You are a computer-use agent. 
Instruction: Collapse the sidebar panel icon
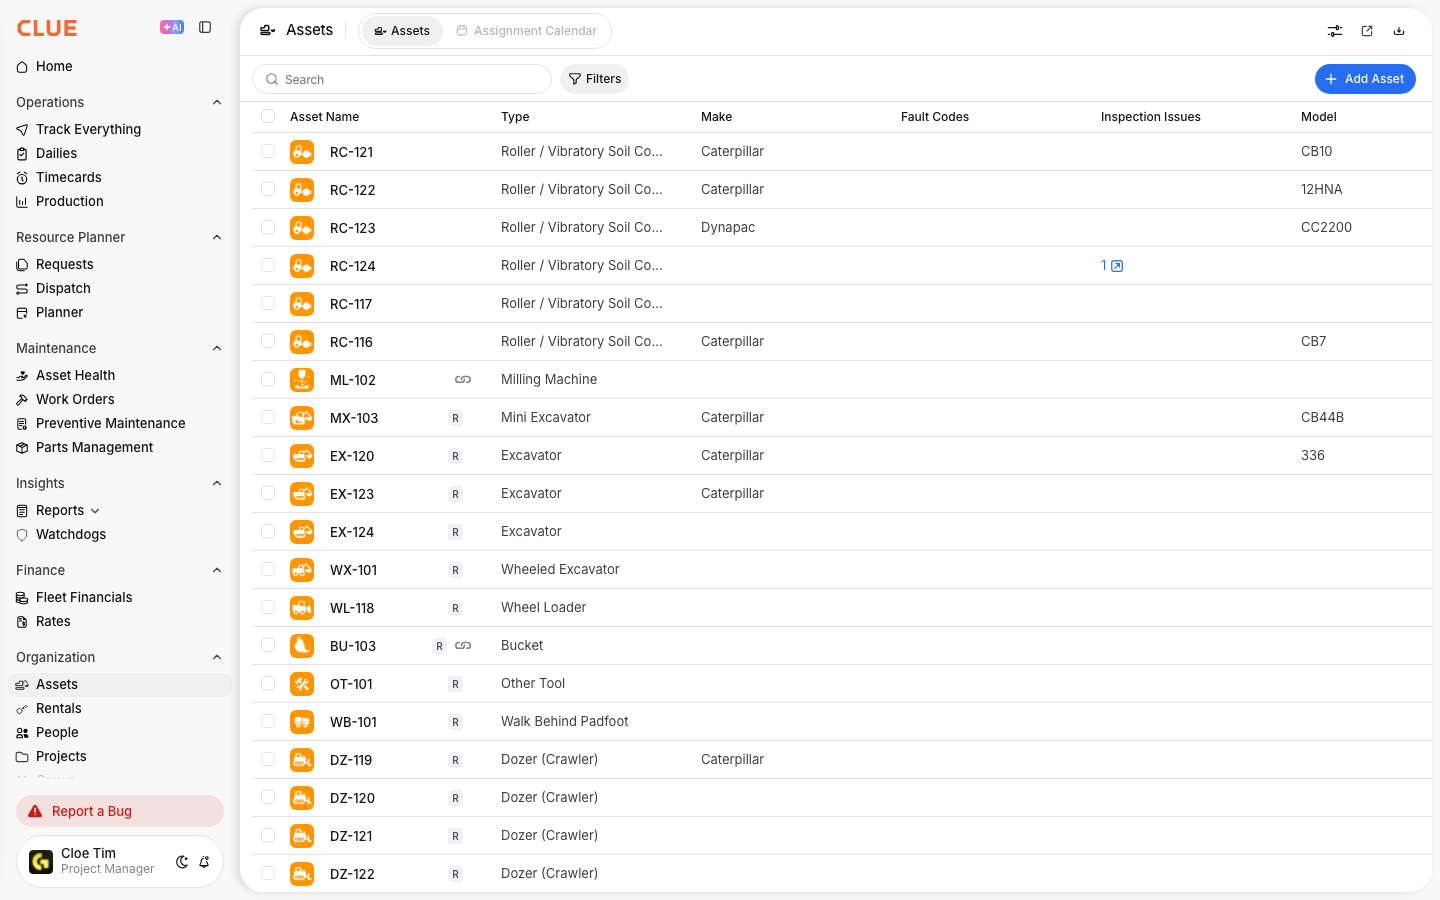click(x=205, y=28)
